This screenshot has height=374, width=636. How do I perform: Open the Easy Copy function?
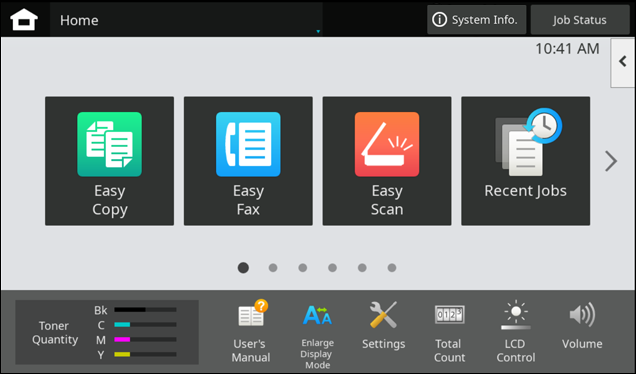110,161
